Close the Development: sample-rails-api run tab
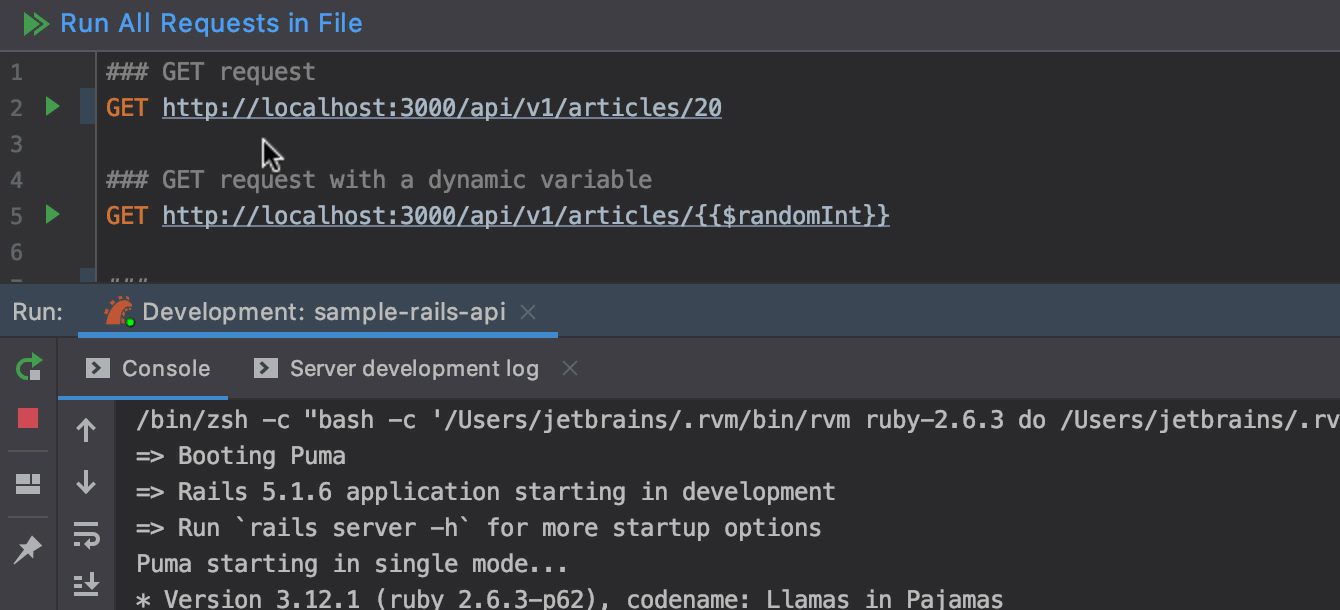 point(529,312)
